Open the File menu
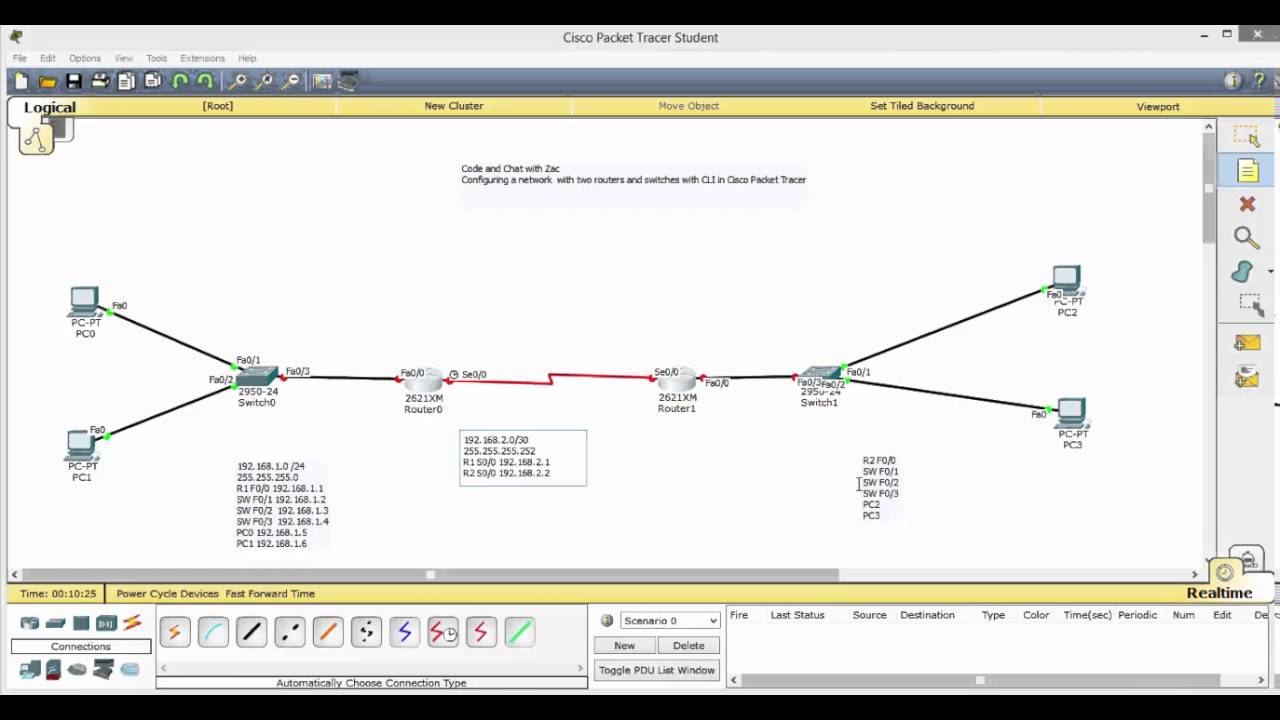1280x720 pixels. (19, 58)
